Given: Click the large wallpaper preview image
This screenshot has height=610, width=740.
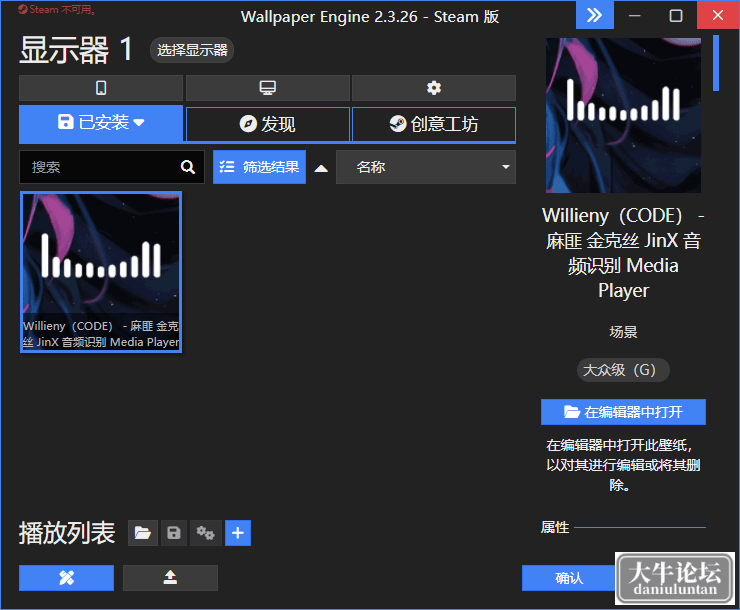Looking at the screenshot, I should (623, 115).
